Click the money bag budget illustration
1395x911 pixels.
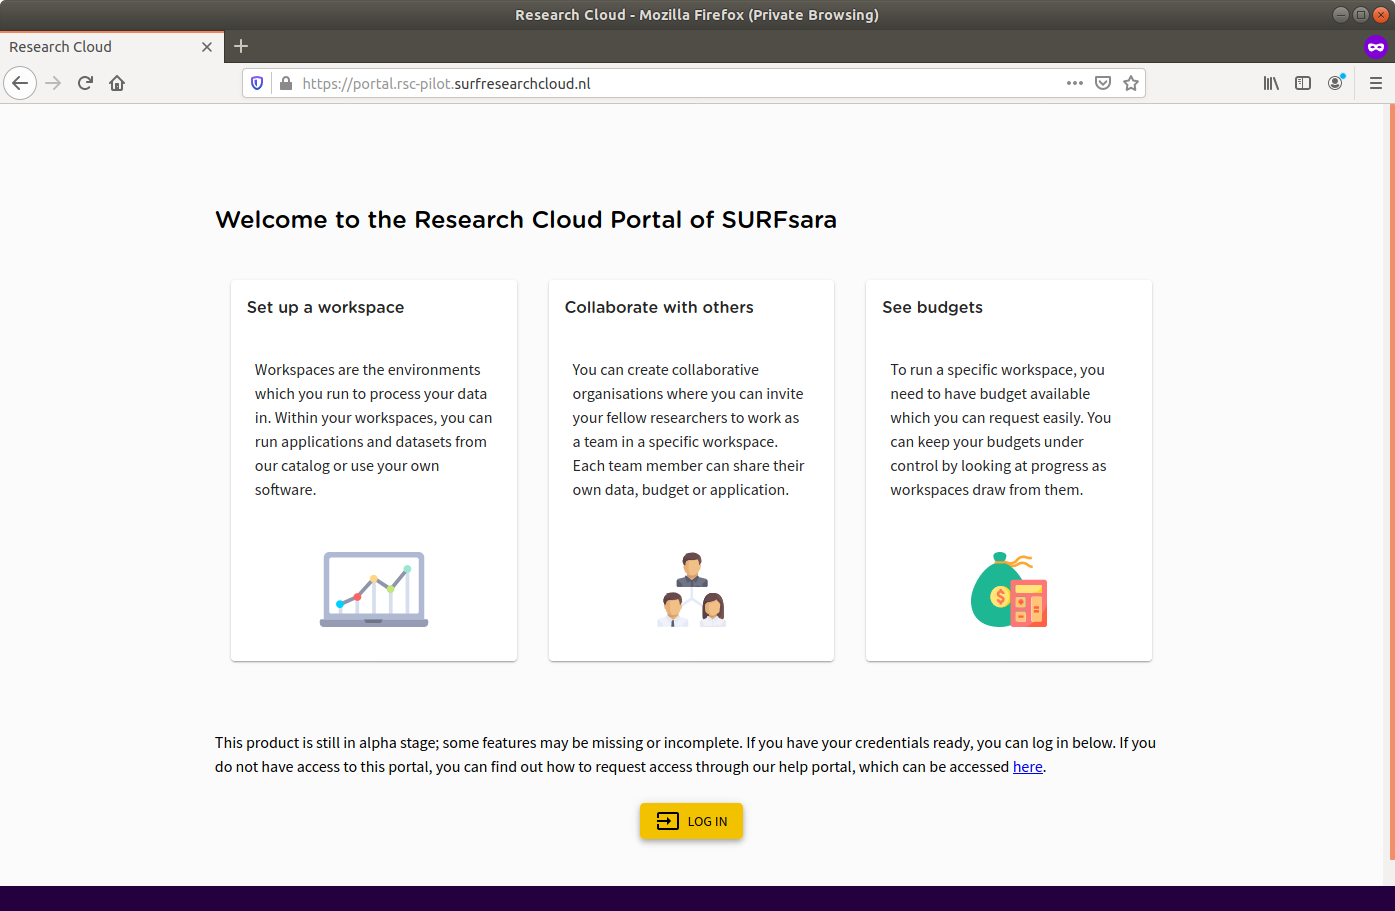(1009, 589)
